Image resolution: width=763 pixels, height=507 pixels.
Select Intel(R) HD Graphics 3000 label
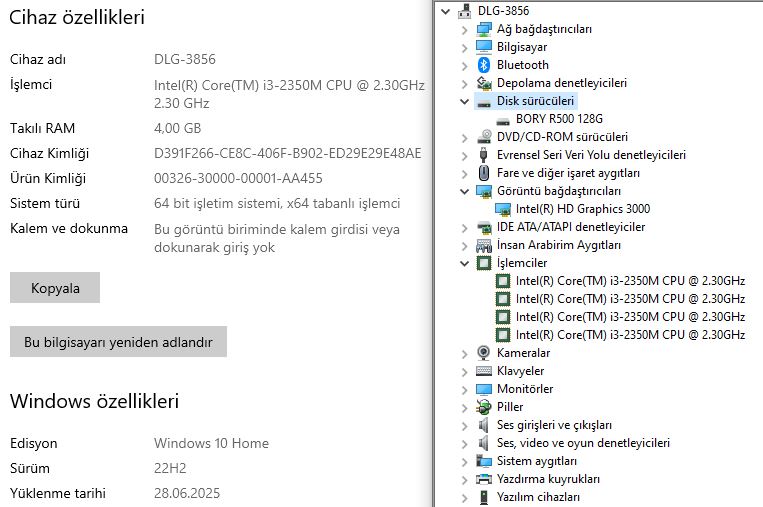pos(583,209)
